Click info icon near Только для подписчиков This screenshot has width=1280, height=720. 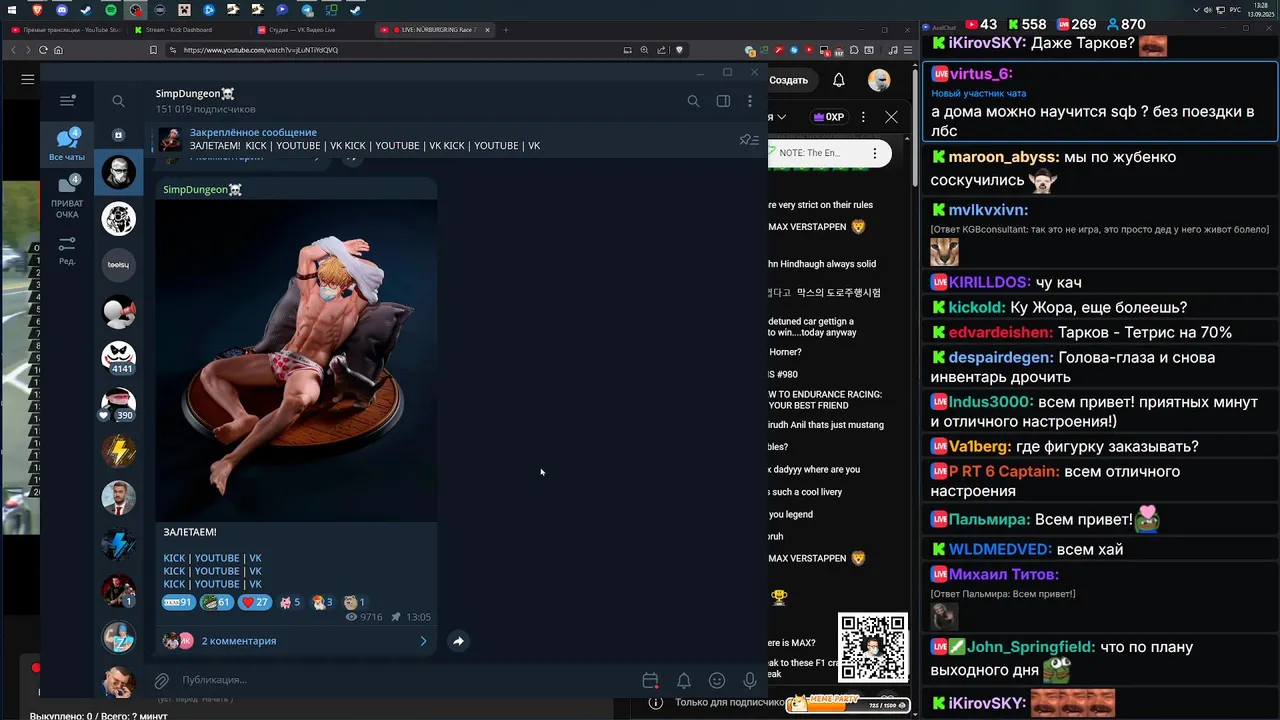(656, 703)
